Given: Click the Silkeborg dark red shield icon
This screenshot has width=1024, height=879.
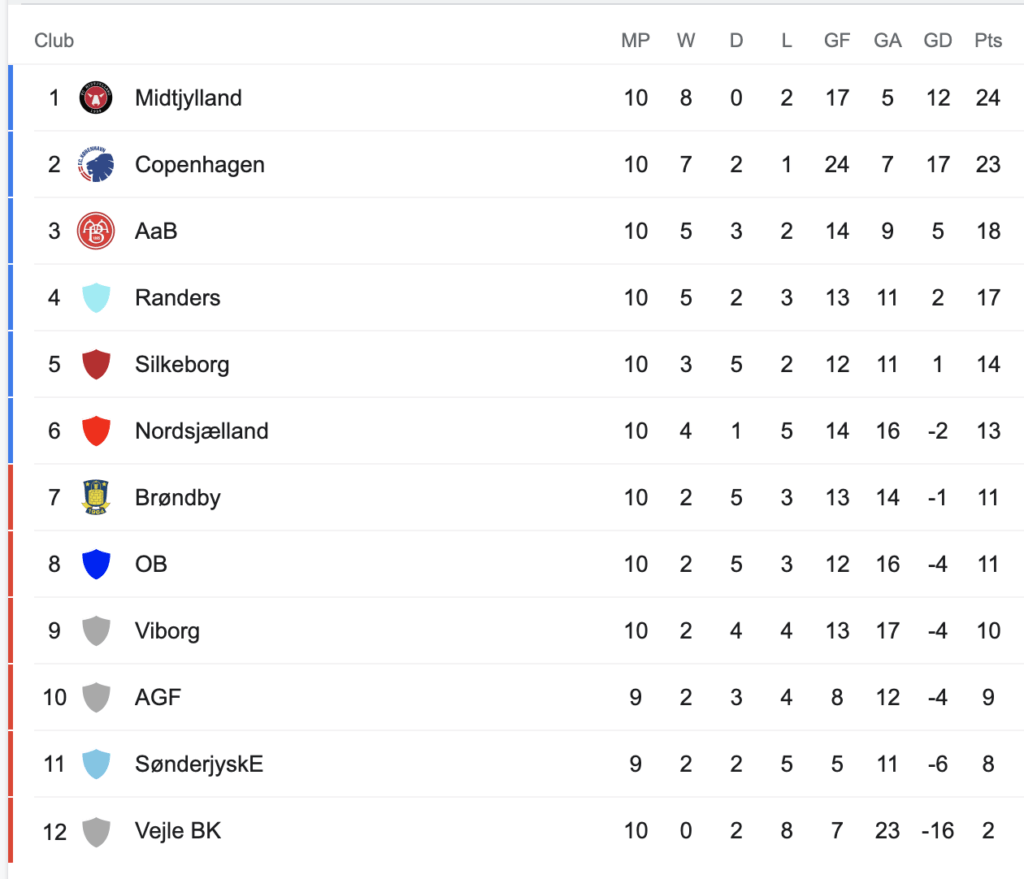Looking at the screenshot, I should point(96,364).
